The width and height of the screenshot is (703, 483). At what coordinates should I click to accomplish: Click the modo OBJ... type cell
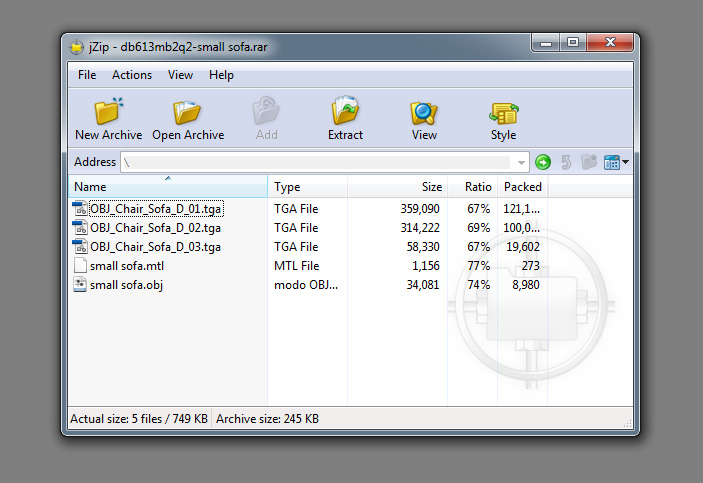click(x=306, y=285)
